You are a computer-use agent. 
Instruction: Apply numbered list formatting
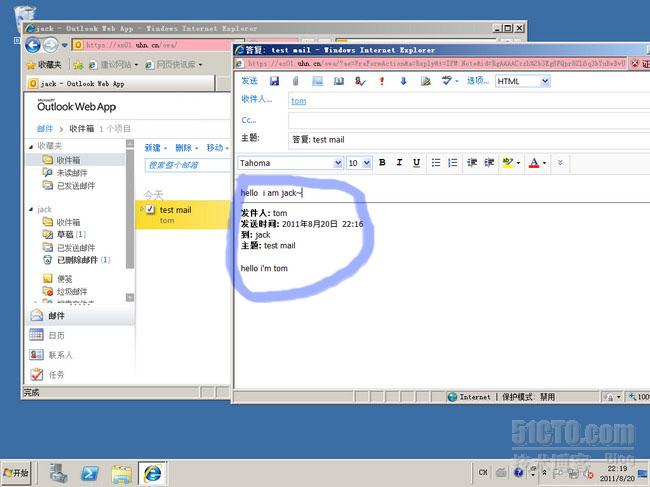click(453, 162)
